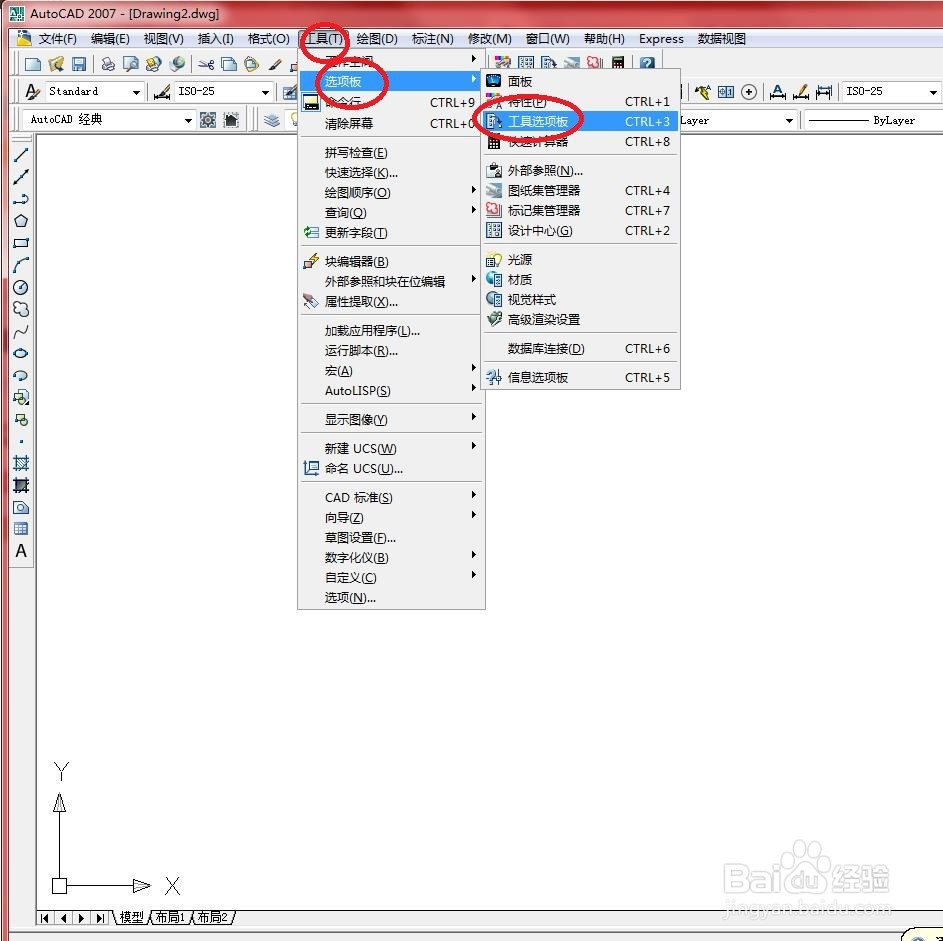Select the Line drawing tool
This screenshot has height=941, width=943.
pyautogui.click(x=21, y=156)
